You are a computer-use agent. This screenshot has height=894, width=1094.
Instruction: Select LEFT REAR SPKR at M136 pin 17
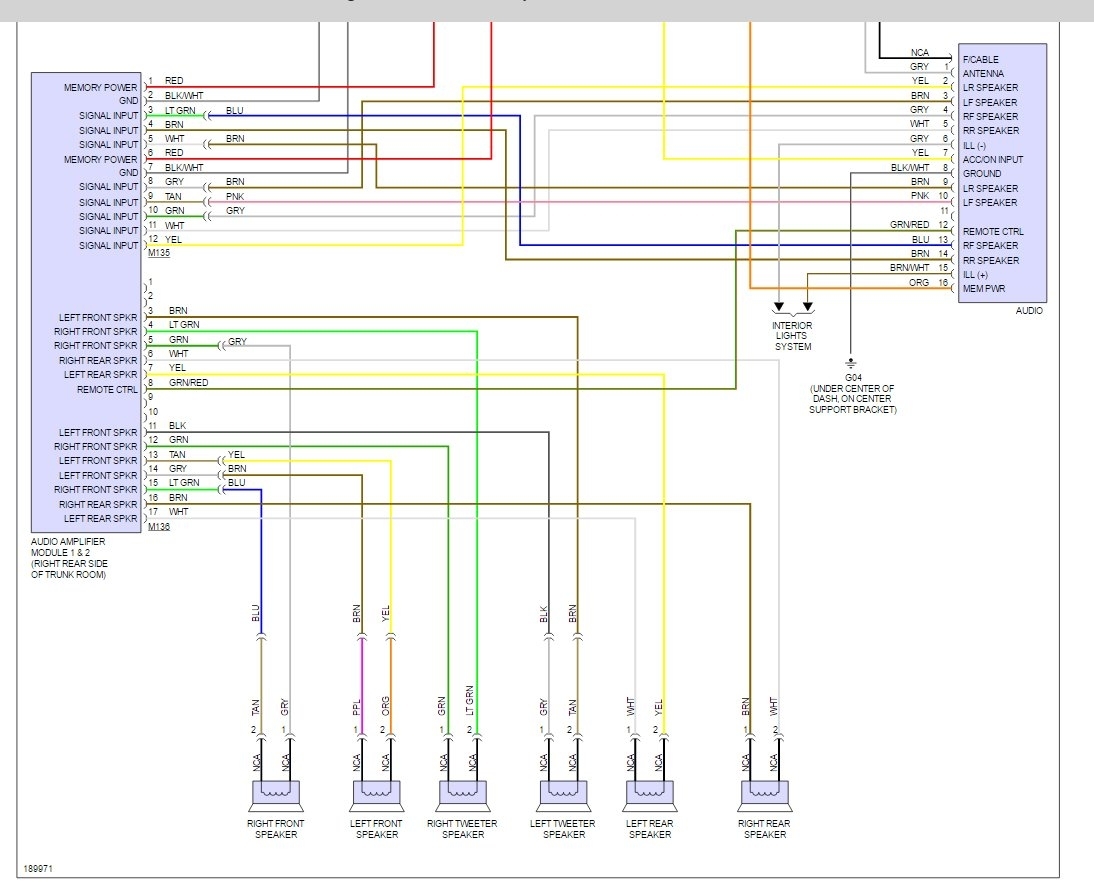coord(100,519)
